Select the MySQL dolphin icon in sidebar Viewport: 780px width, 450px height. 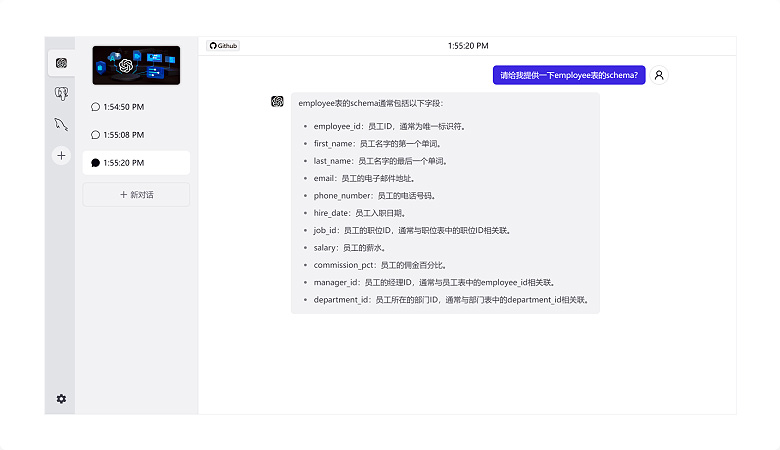click(x=61, y=124)
